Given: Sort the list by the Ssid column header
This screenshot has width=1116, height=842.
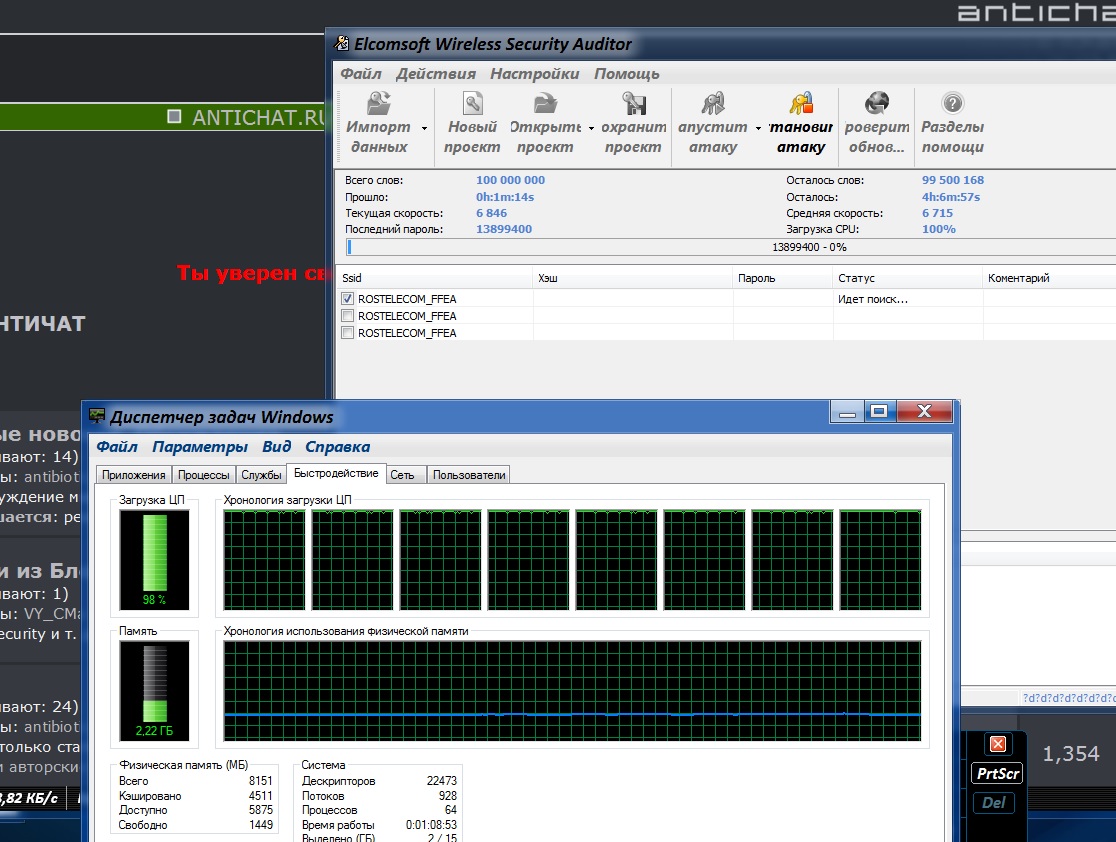Looking at the screenshot, I should pyautogui.click(x=434, y=278).
